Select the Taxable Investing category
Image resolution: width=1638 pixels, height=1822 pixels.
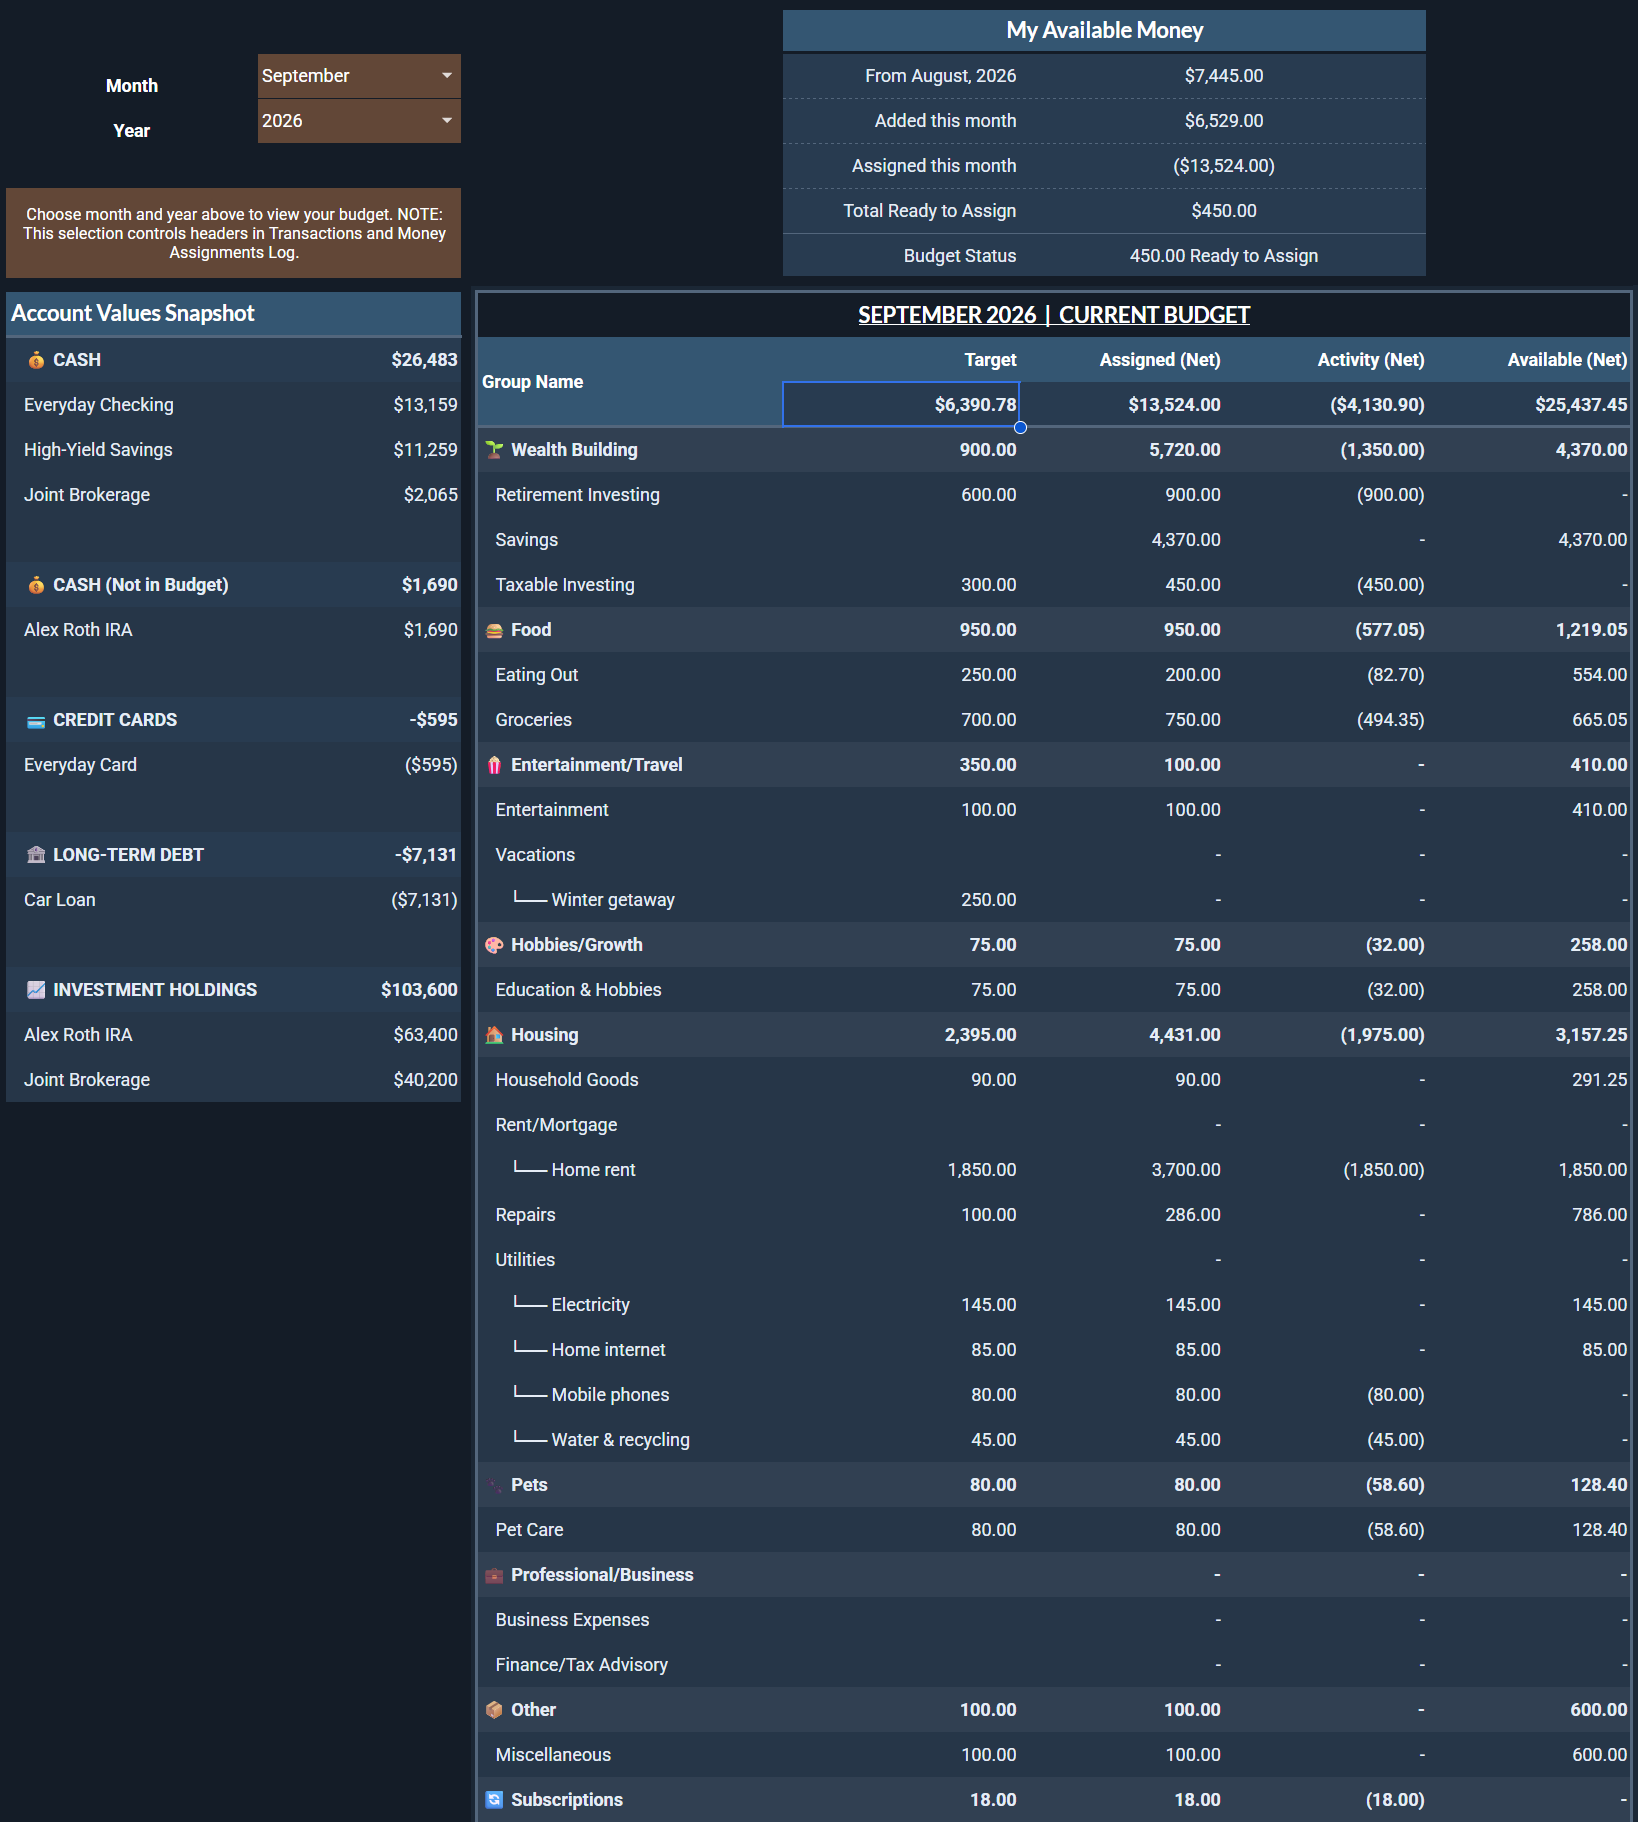(565, 585)
